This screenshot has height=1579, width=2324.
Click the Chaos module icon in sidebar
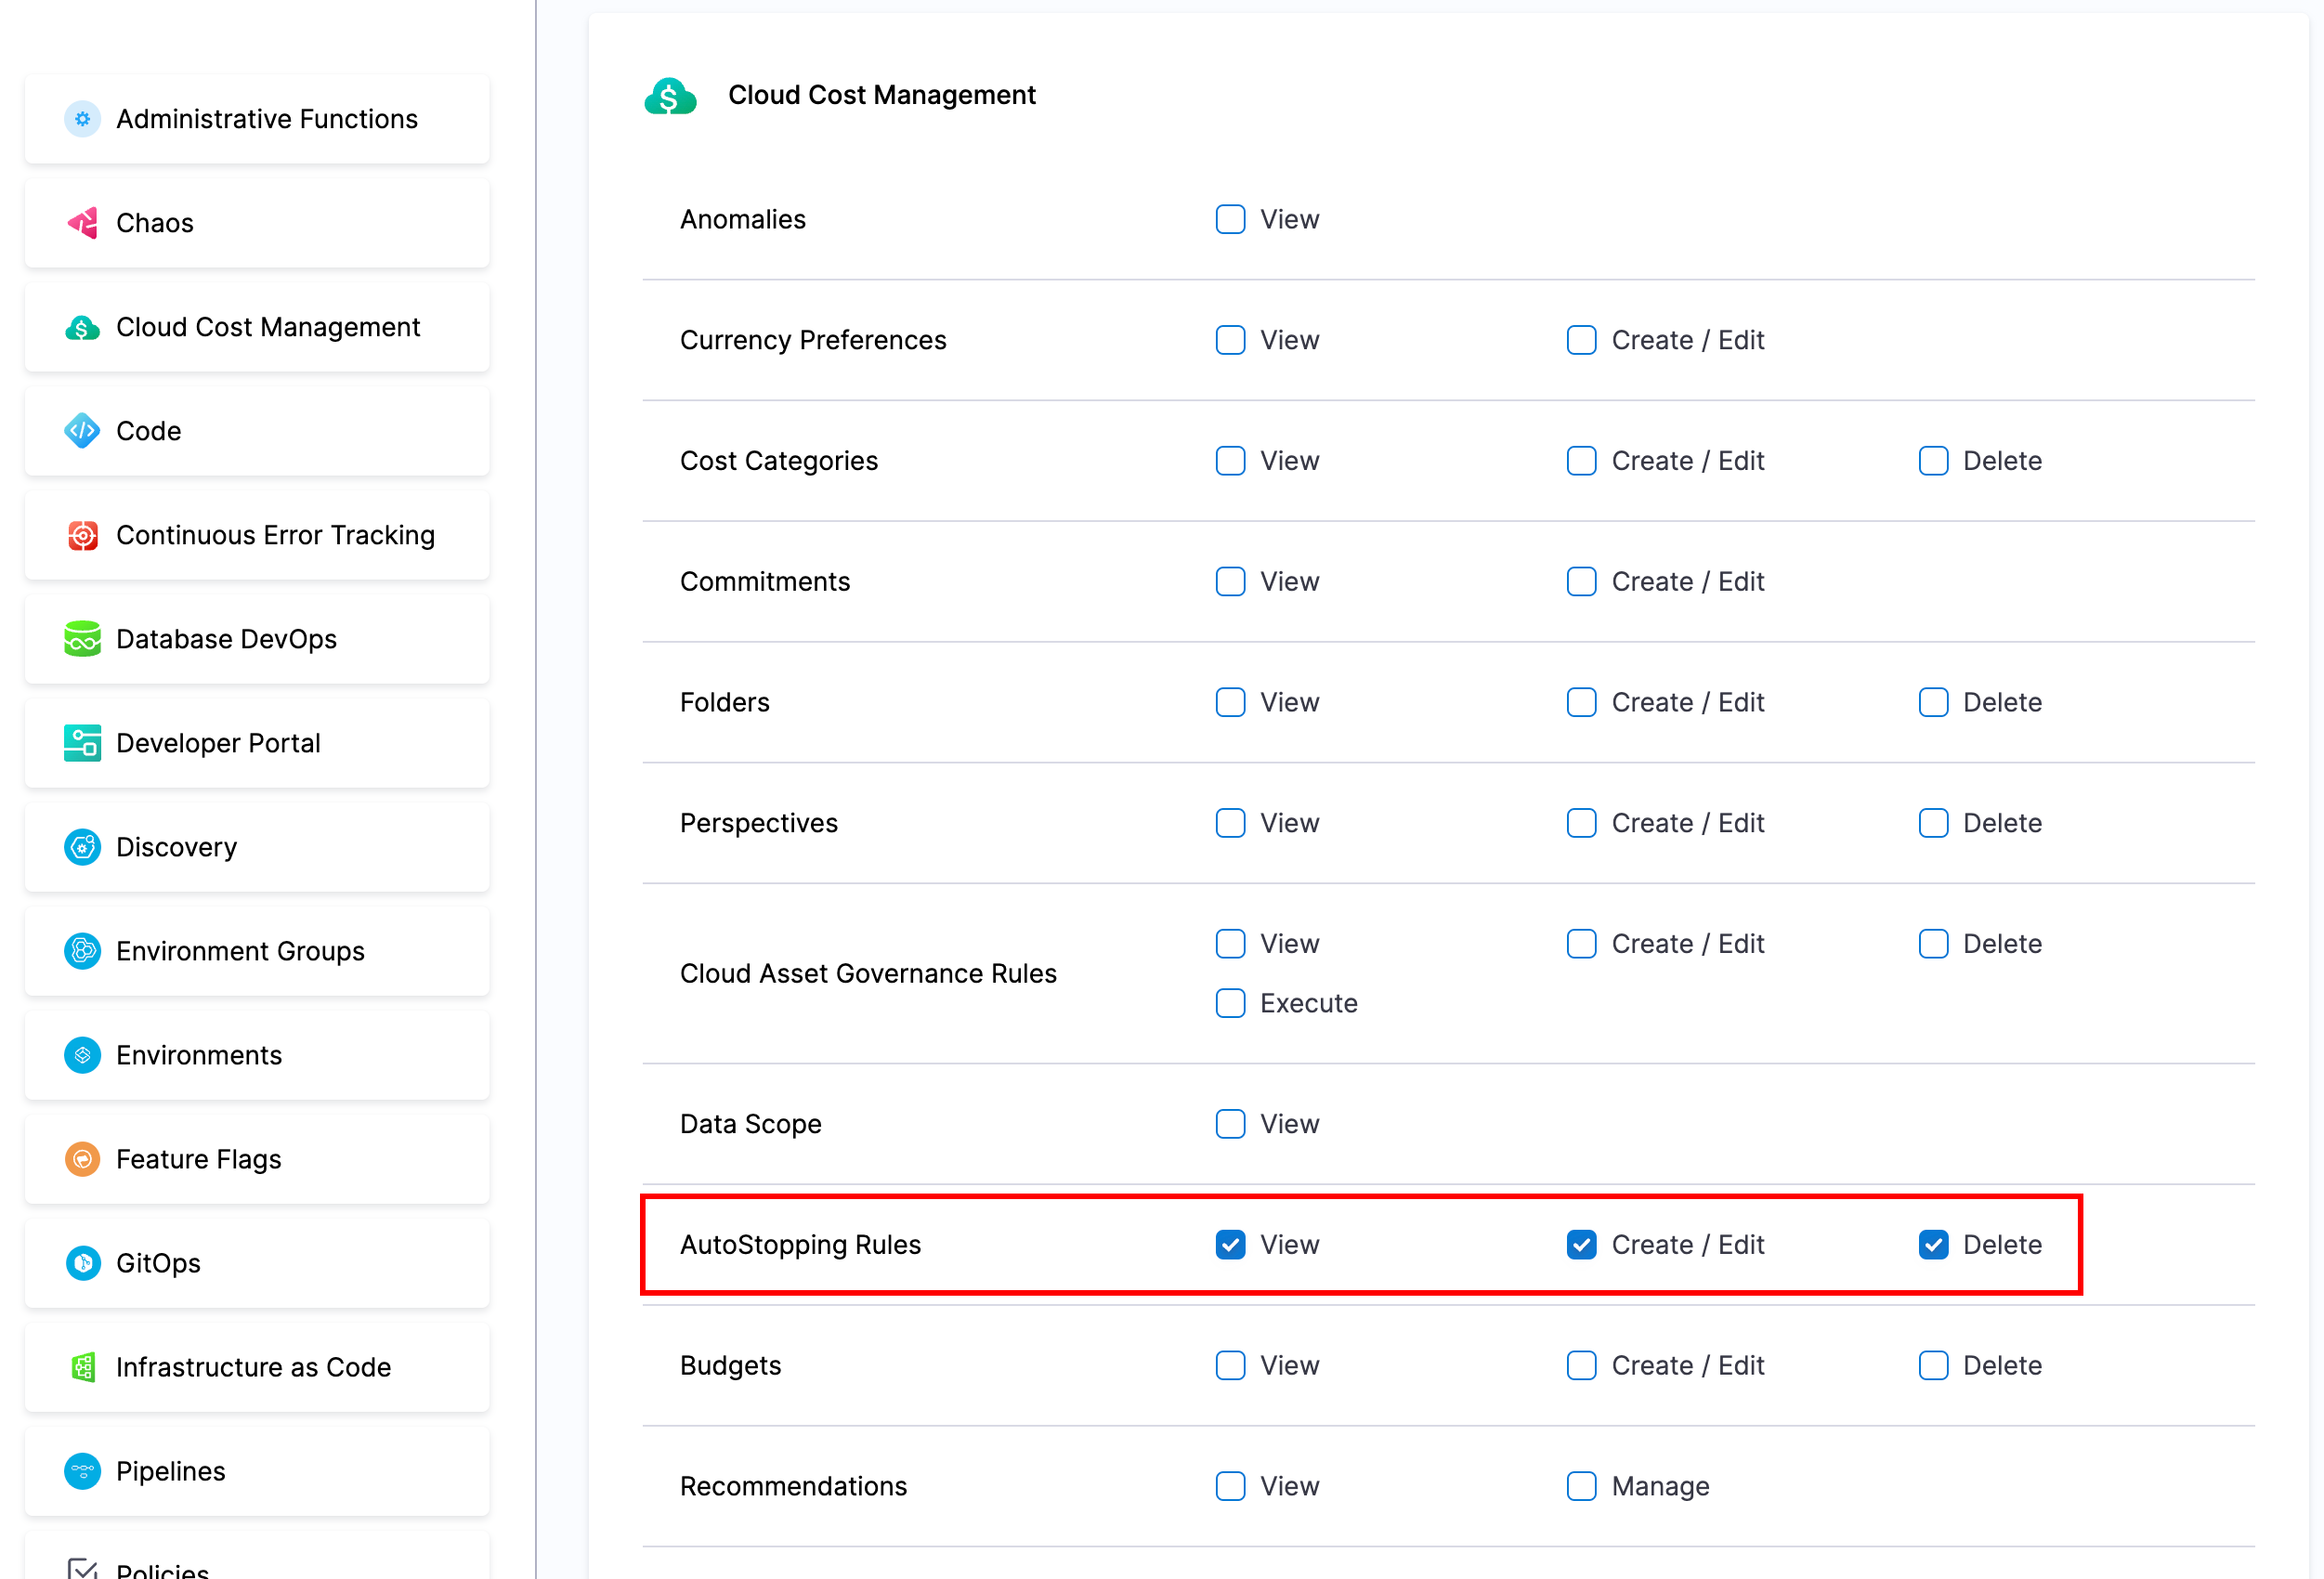point(82,223)
